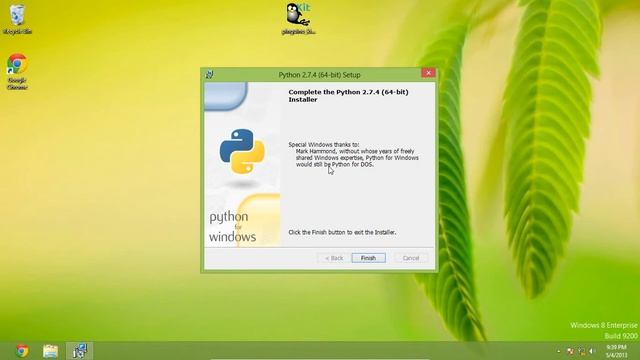640x360 pixels.
Task: Click the 'Special Windows thanks to:' text
Action: (324, 144)
